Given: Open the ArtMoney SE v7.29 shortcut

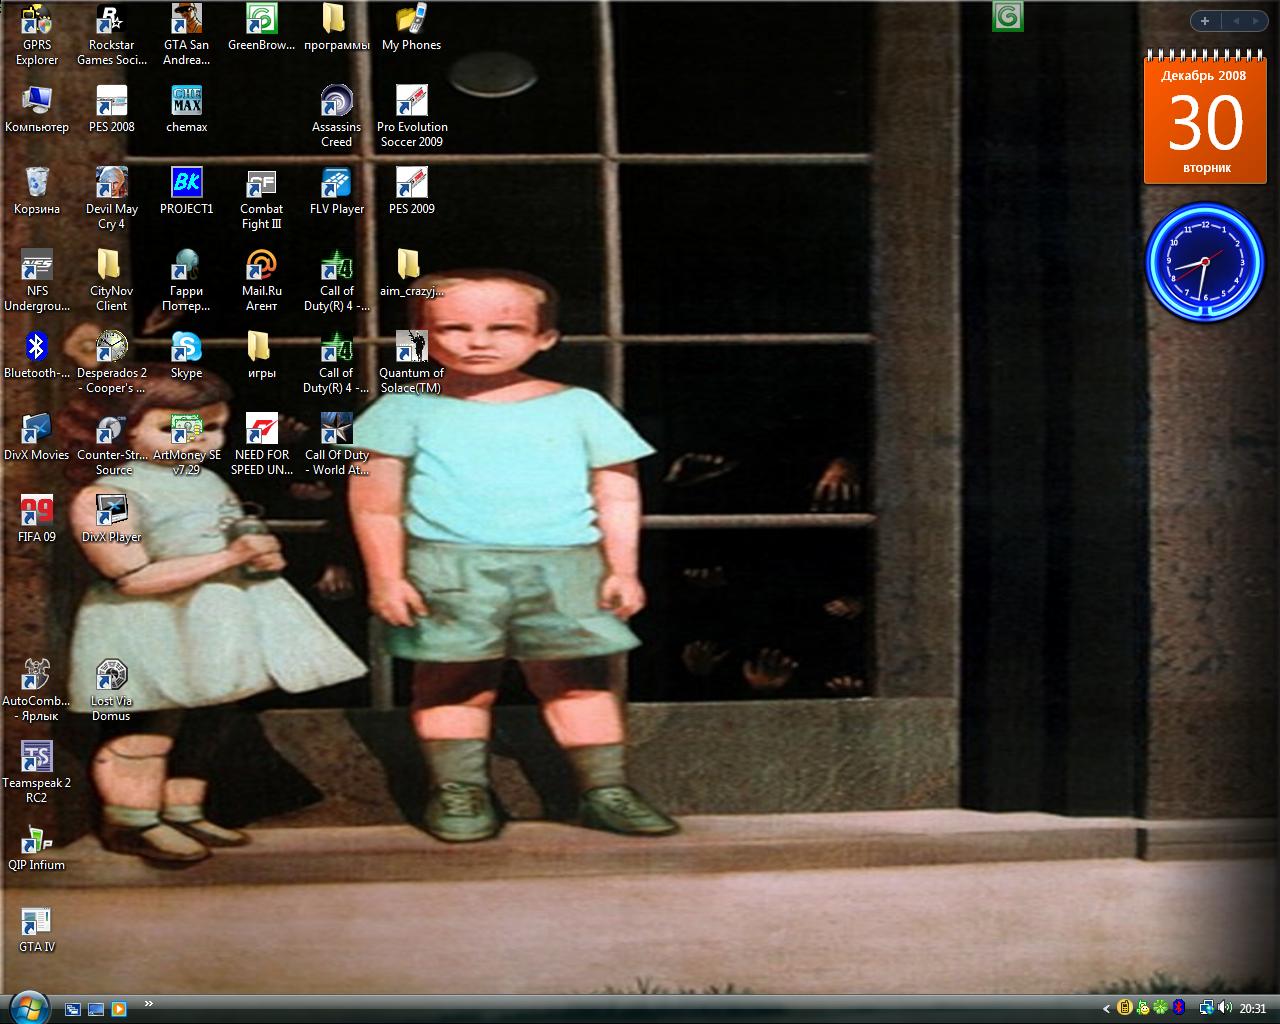Looking at the screenshot, I should tap(187, 444).
